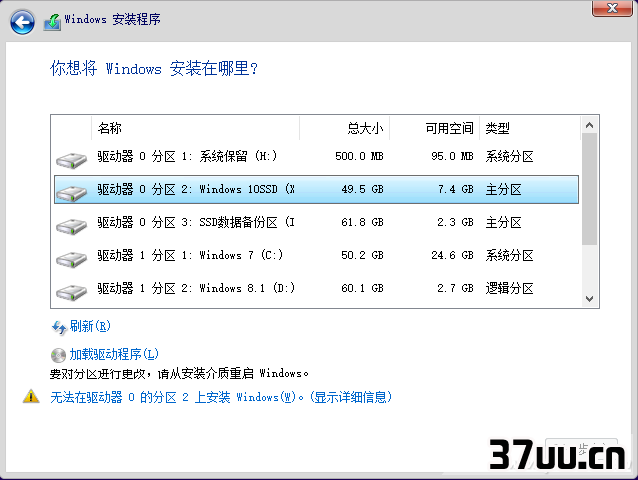The width and height of the screenshot is (638, 480).
Task: Select row 驱动器 0 分区 3: SSD数据备份区
Action: (316, 223)
